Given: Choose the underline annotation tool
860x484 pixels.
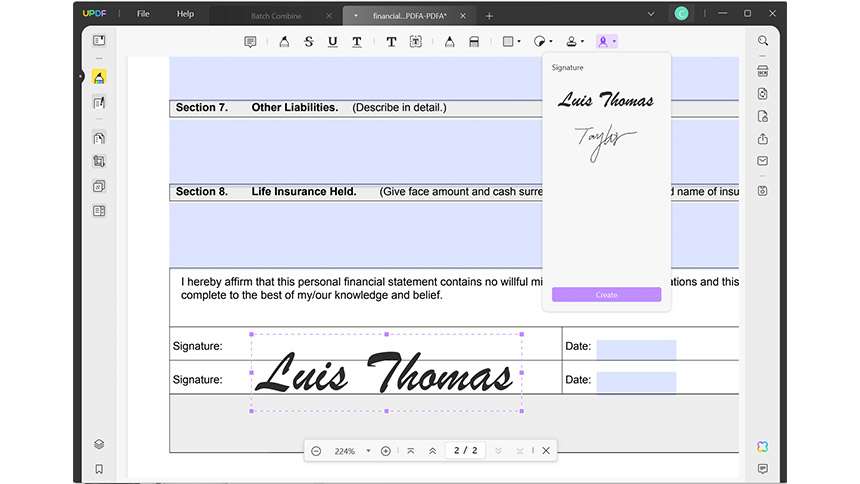Looking at the screenshot, I should click(332, 42).
